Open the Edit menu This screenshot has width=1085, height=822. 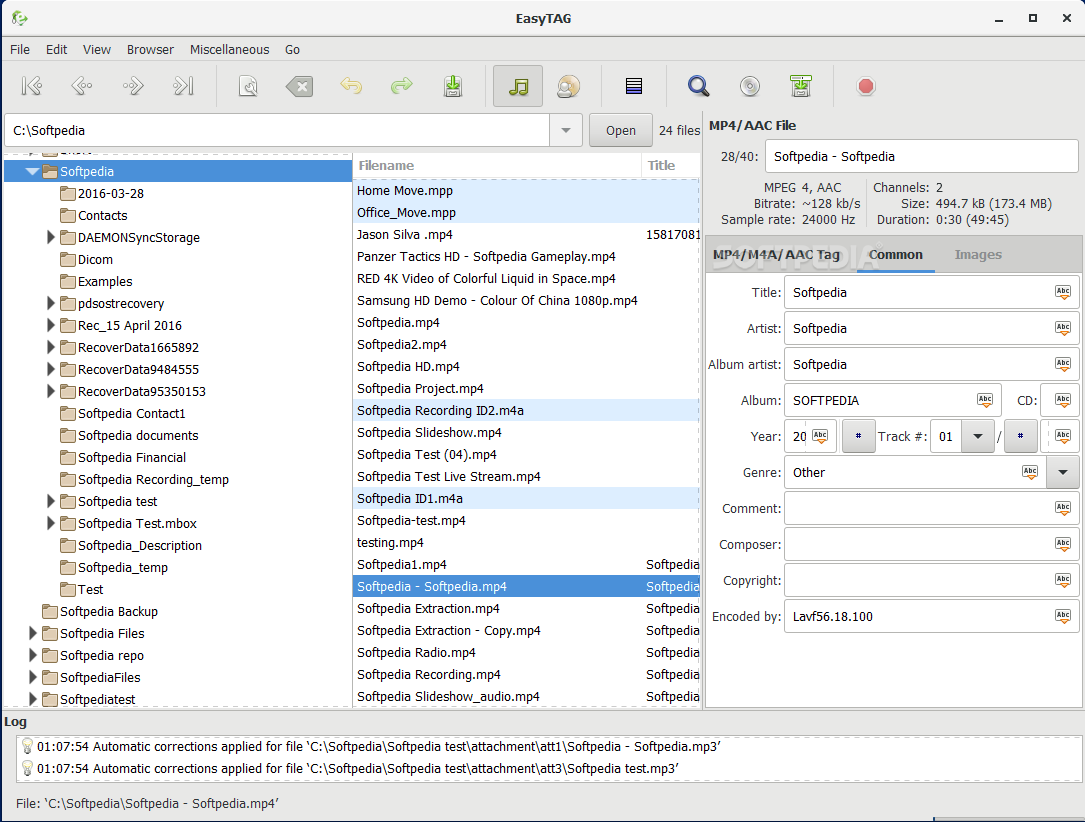(57, 49)
